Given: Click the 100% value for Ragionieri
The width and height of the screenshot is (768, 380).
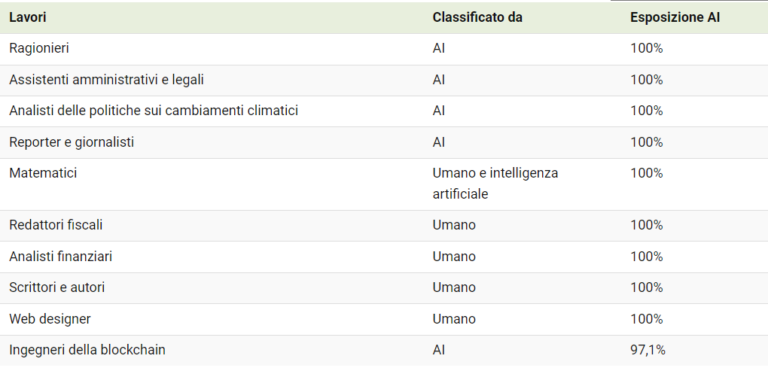Looking at the screenshot, I should 647,48.
